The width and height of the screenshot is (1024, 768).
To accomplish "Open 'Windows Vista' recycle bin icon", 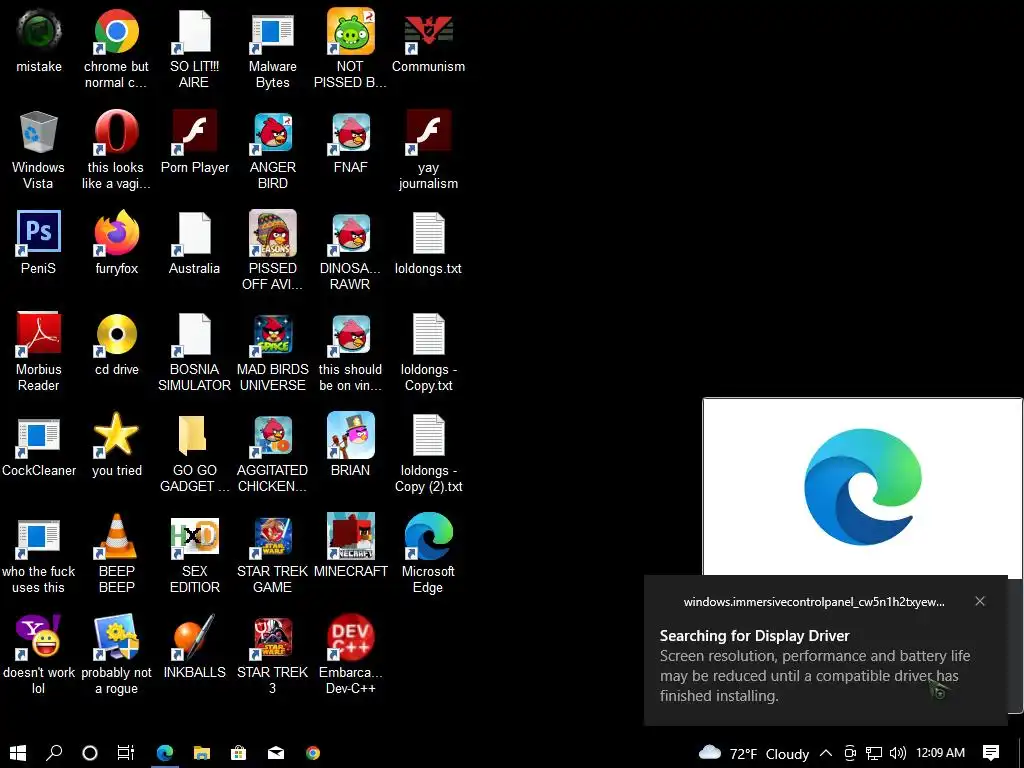I will 39,150.
